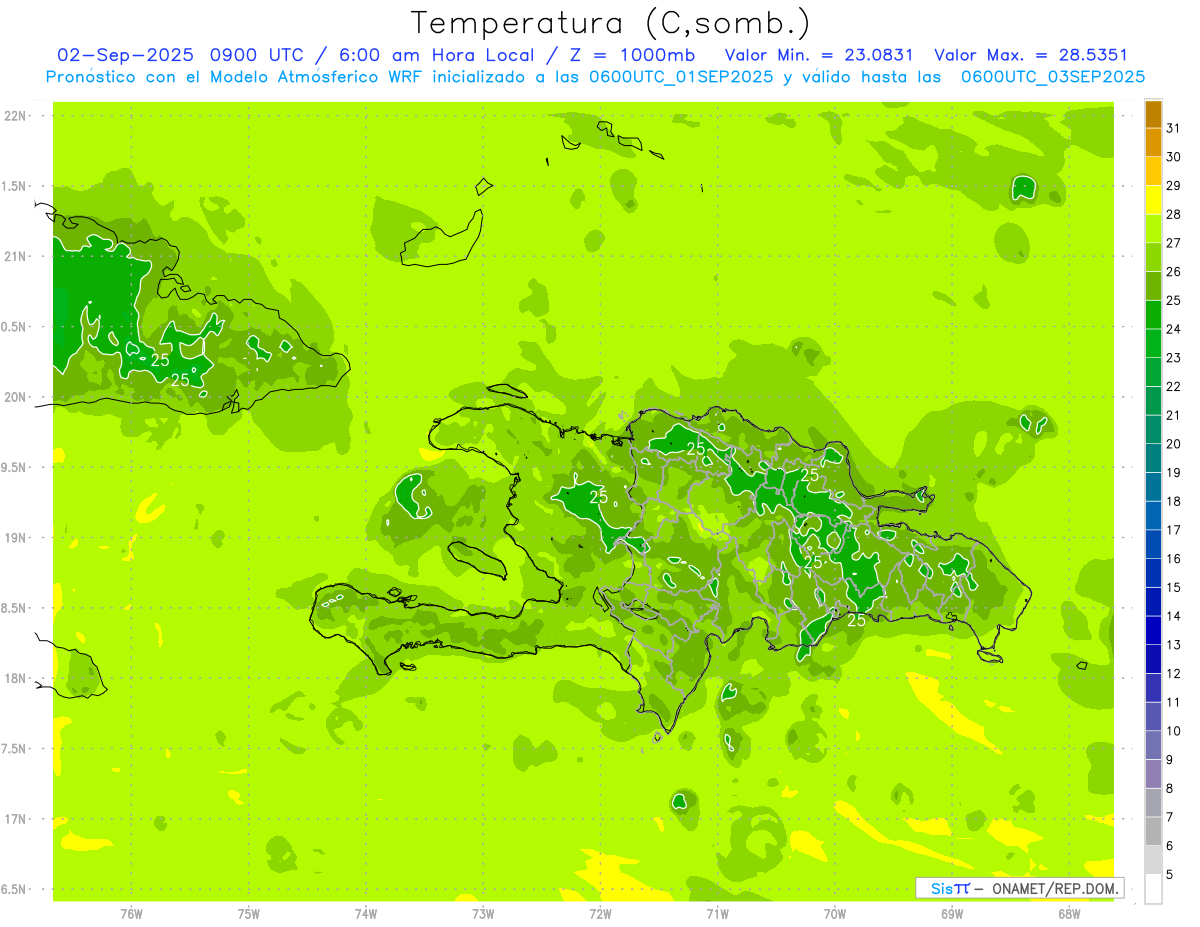The image size is (1200, 927).
Task: Click the 68W longitude axis label
Action: 1069,913
